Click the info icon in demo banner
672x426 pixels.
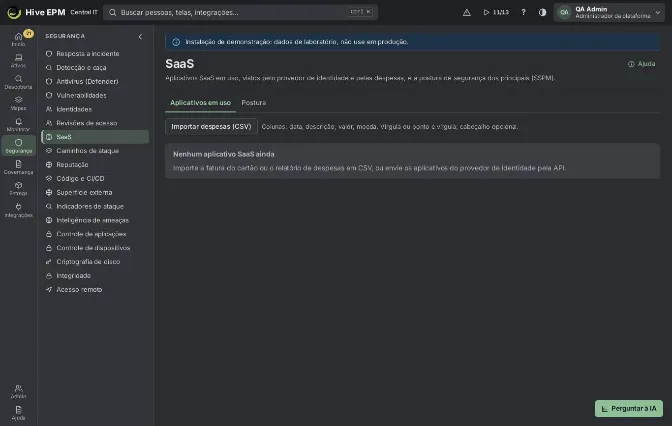coord(176,42)
